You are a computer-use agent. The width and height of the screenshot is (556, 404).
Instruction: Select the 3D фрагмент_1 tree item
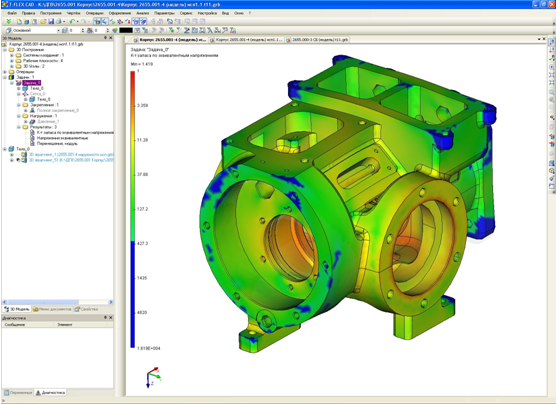click(x=71, y=155)
